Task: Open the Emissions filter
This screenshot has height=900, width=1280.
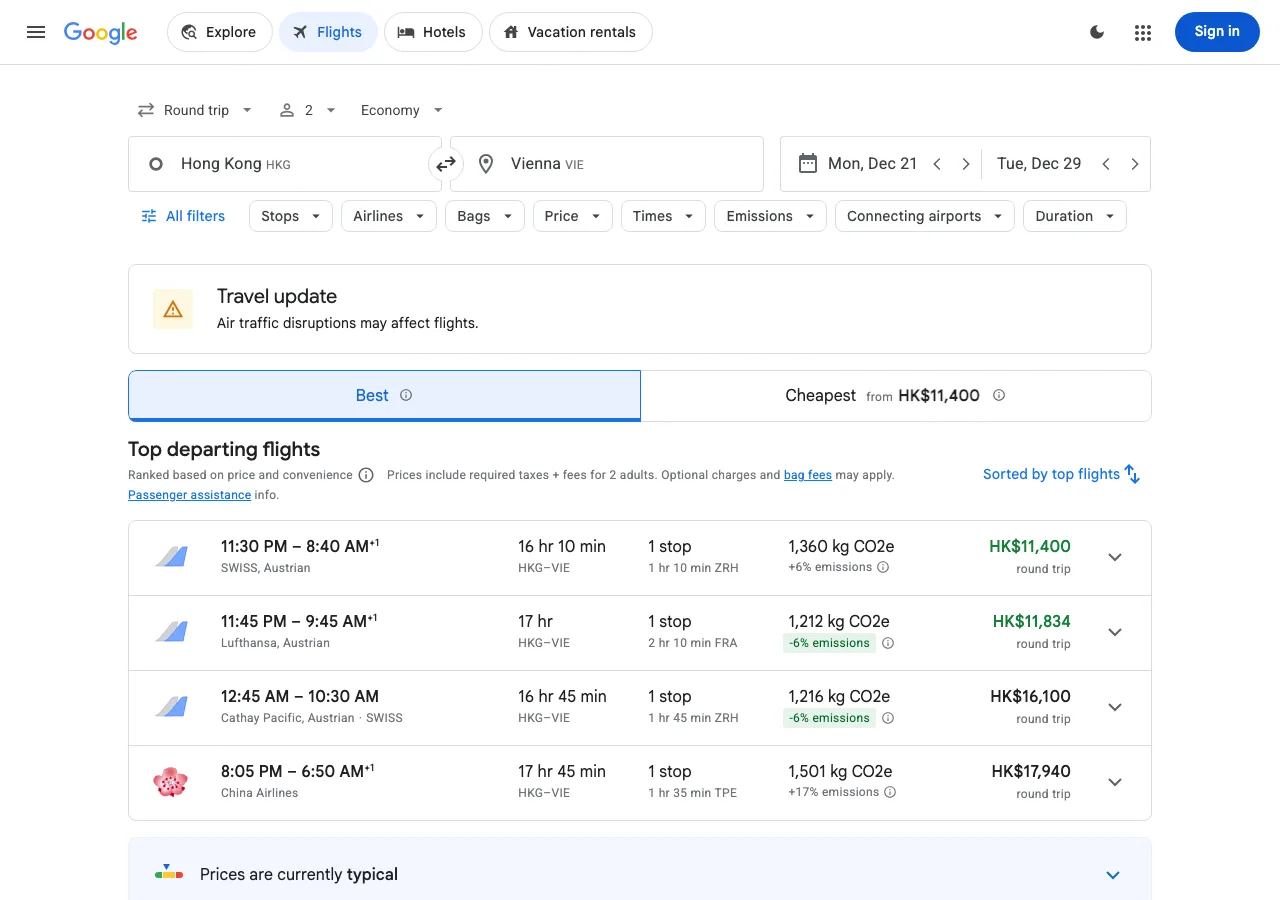Action: (x=771, y=216)
